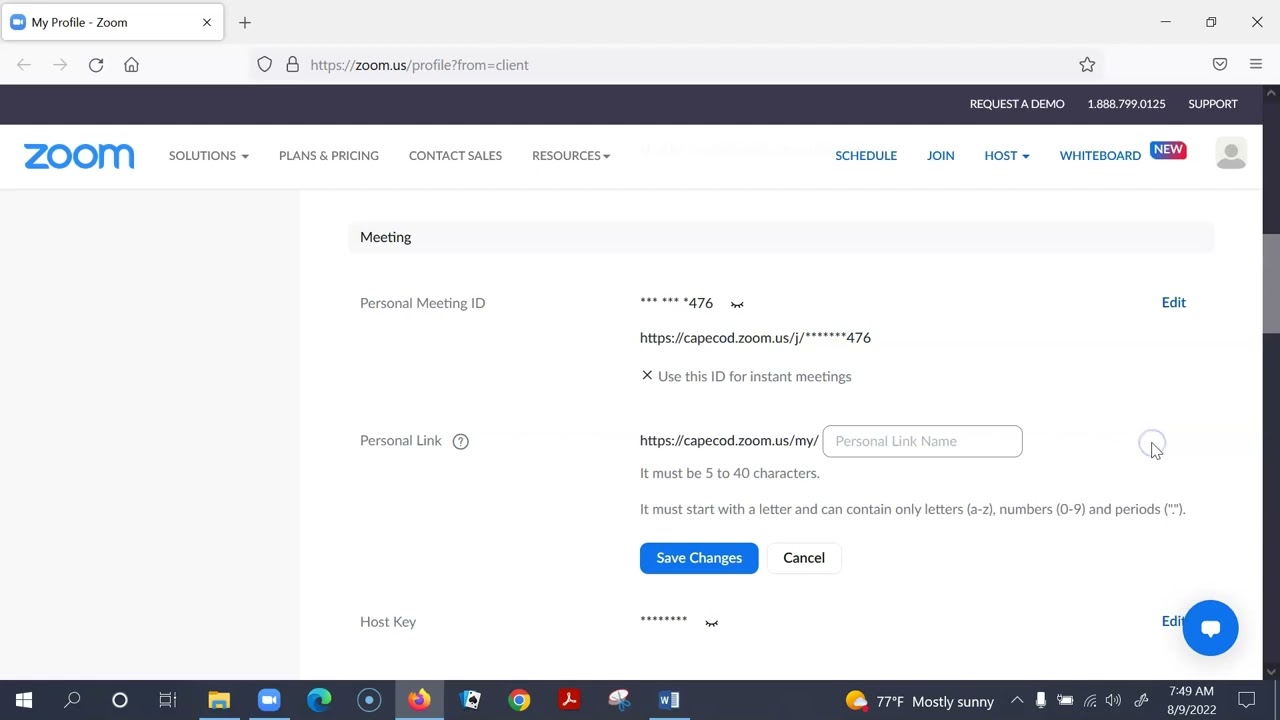This screenshot has width=1280, height=720.
Task: Expand the Host dropdown menu
Action: 1006,155
